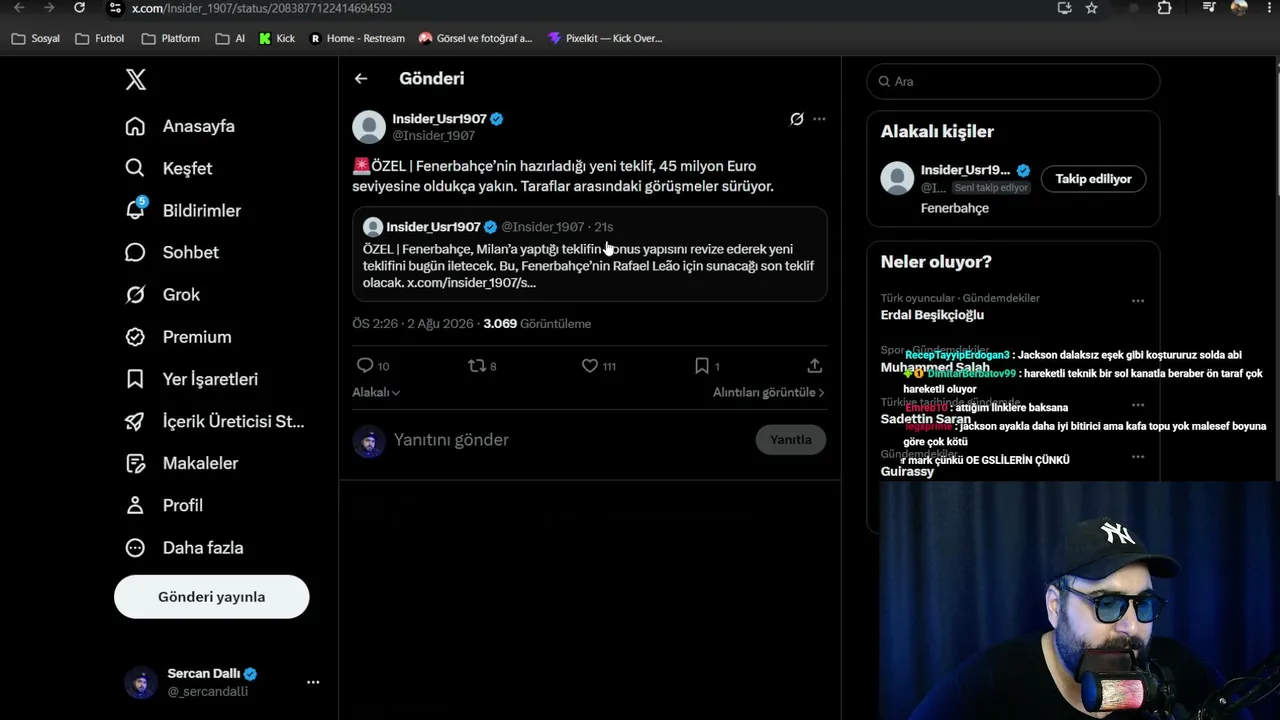Reload the page in the browser toolbar
This screenshot has height=720, width=1280.
point(80,8)
